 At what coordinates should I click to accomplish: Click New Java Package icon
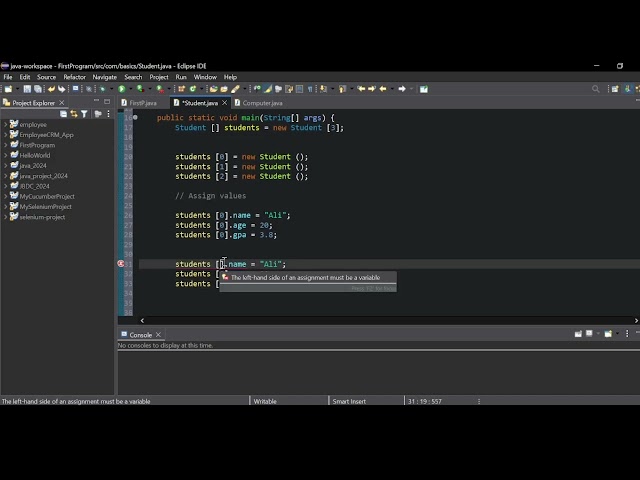click(181, 89)
